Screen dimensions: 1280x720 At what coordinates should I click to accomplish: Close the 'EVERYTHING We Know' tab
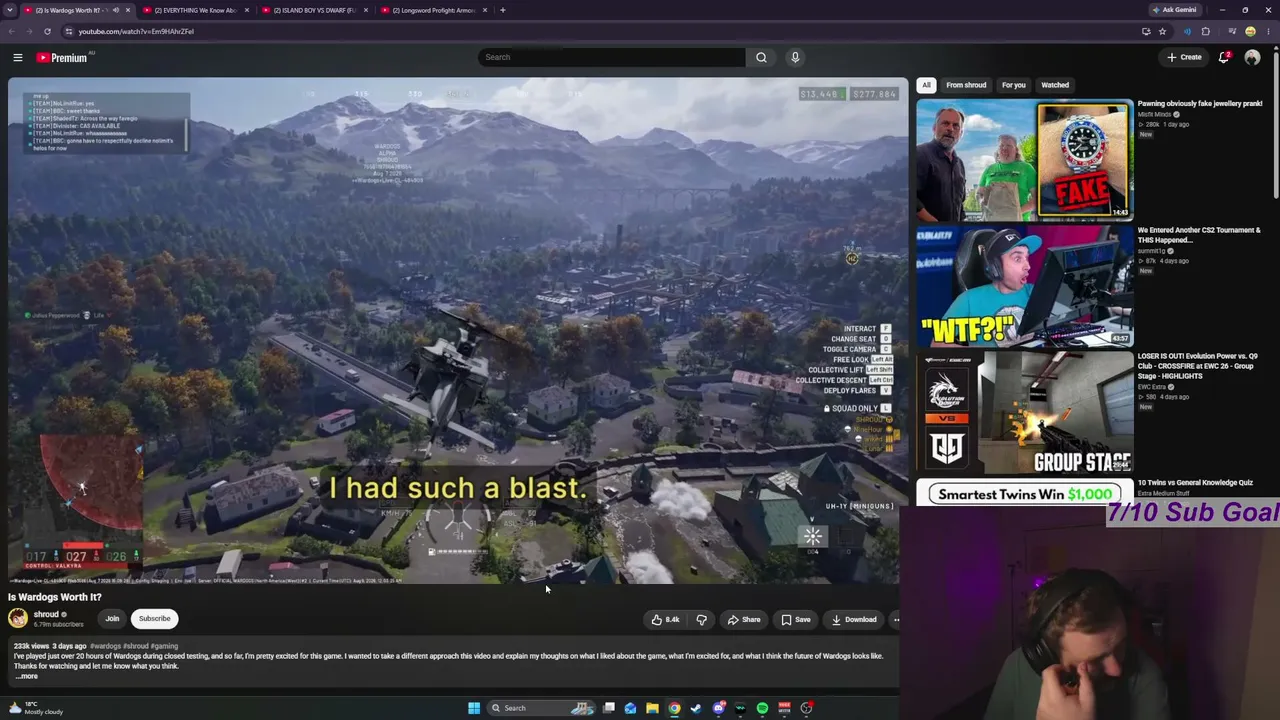[x=247, y=10]
